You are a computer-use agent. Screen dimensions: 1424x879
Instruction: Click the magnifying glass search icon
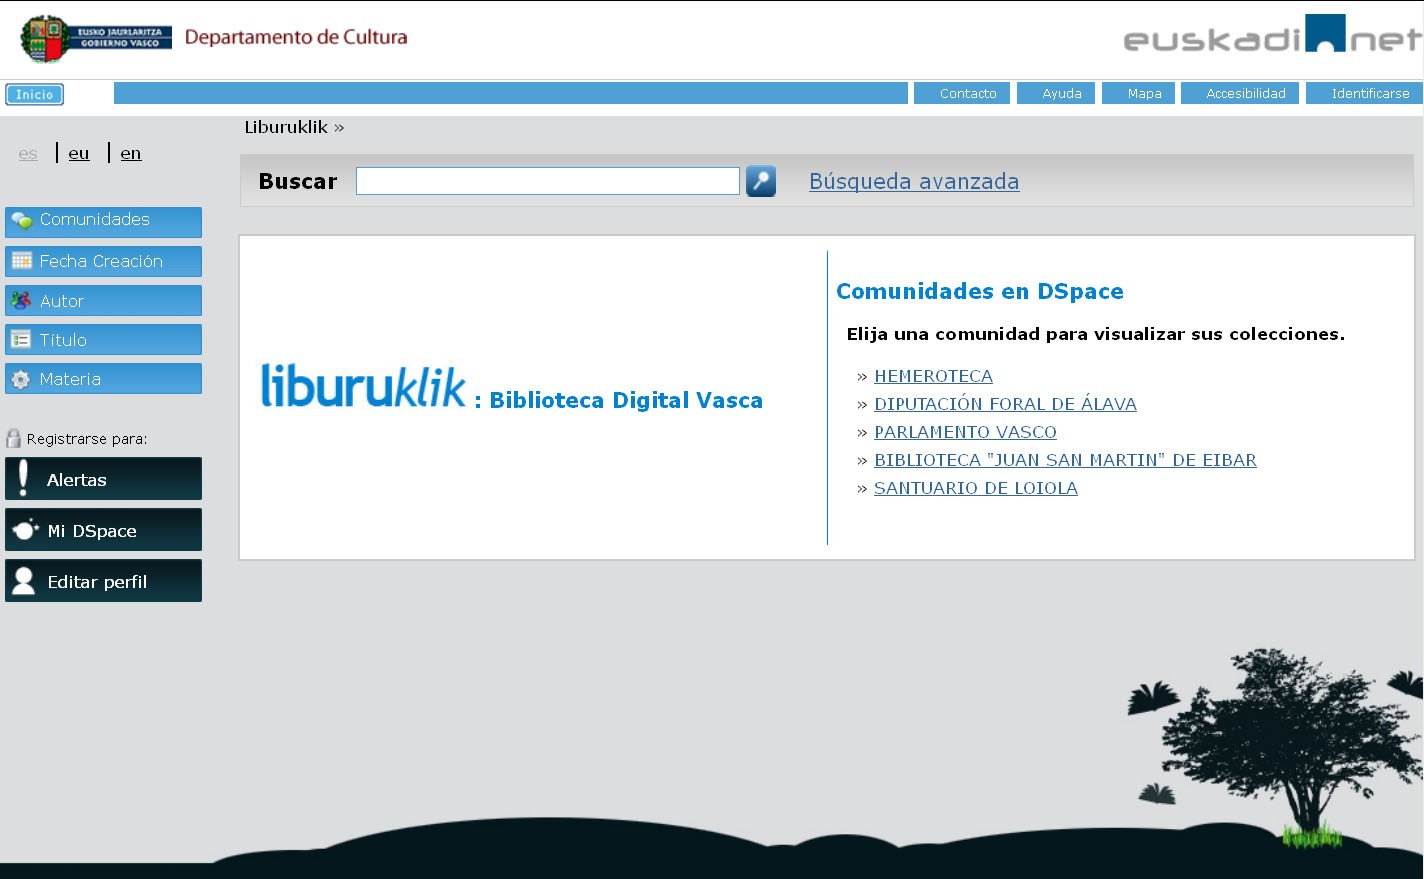pyautogui.click(x=760, y=181)
